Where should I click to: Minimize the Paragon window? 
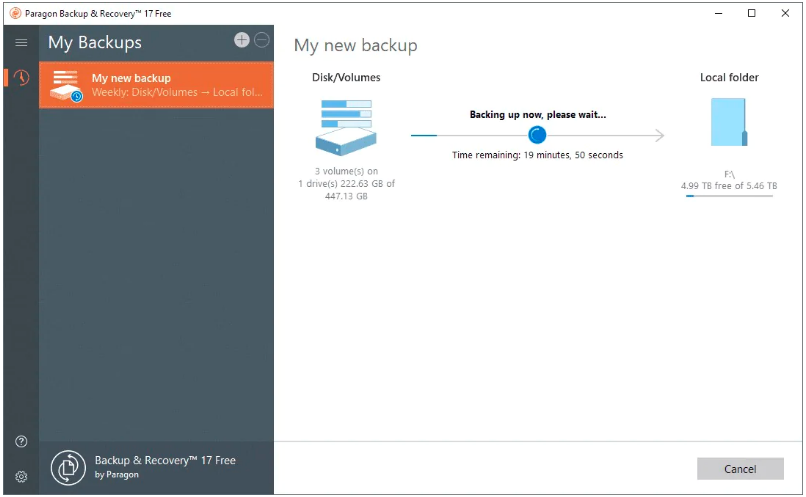tap(719, 13)
